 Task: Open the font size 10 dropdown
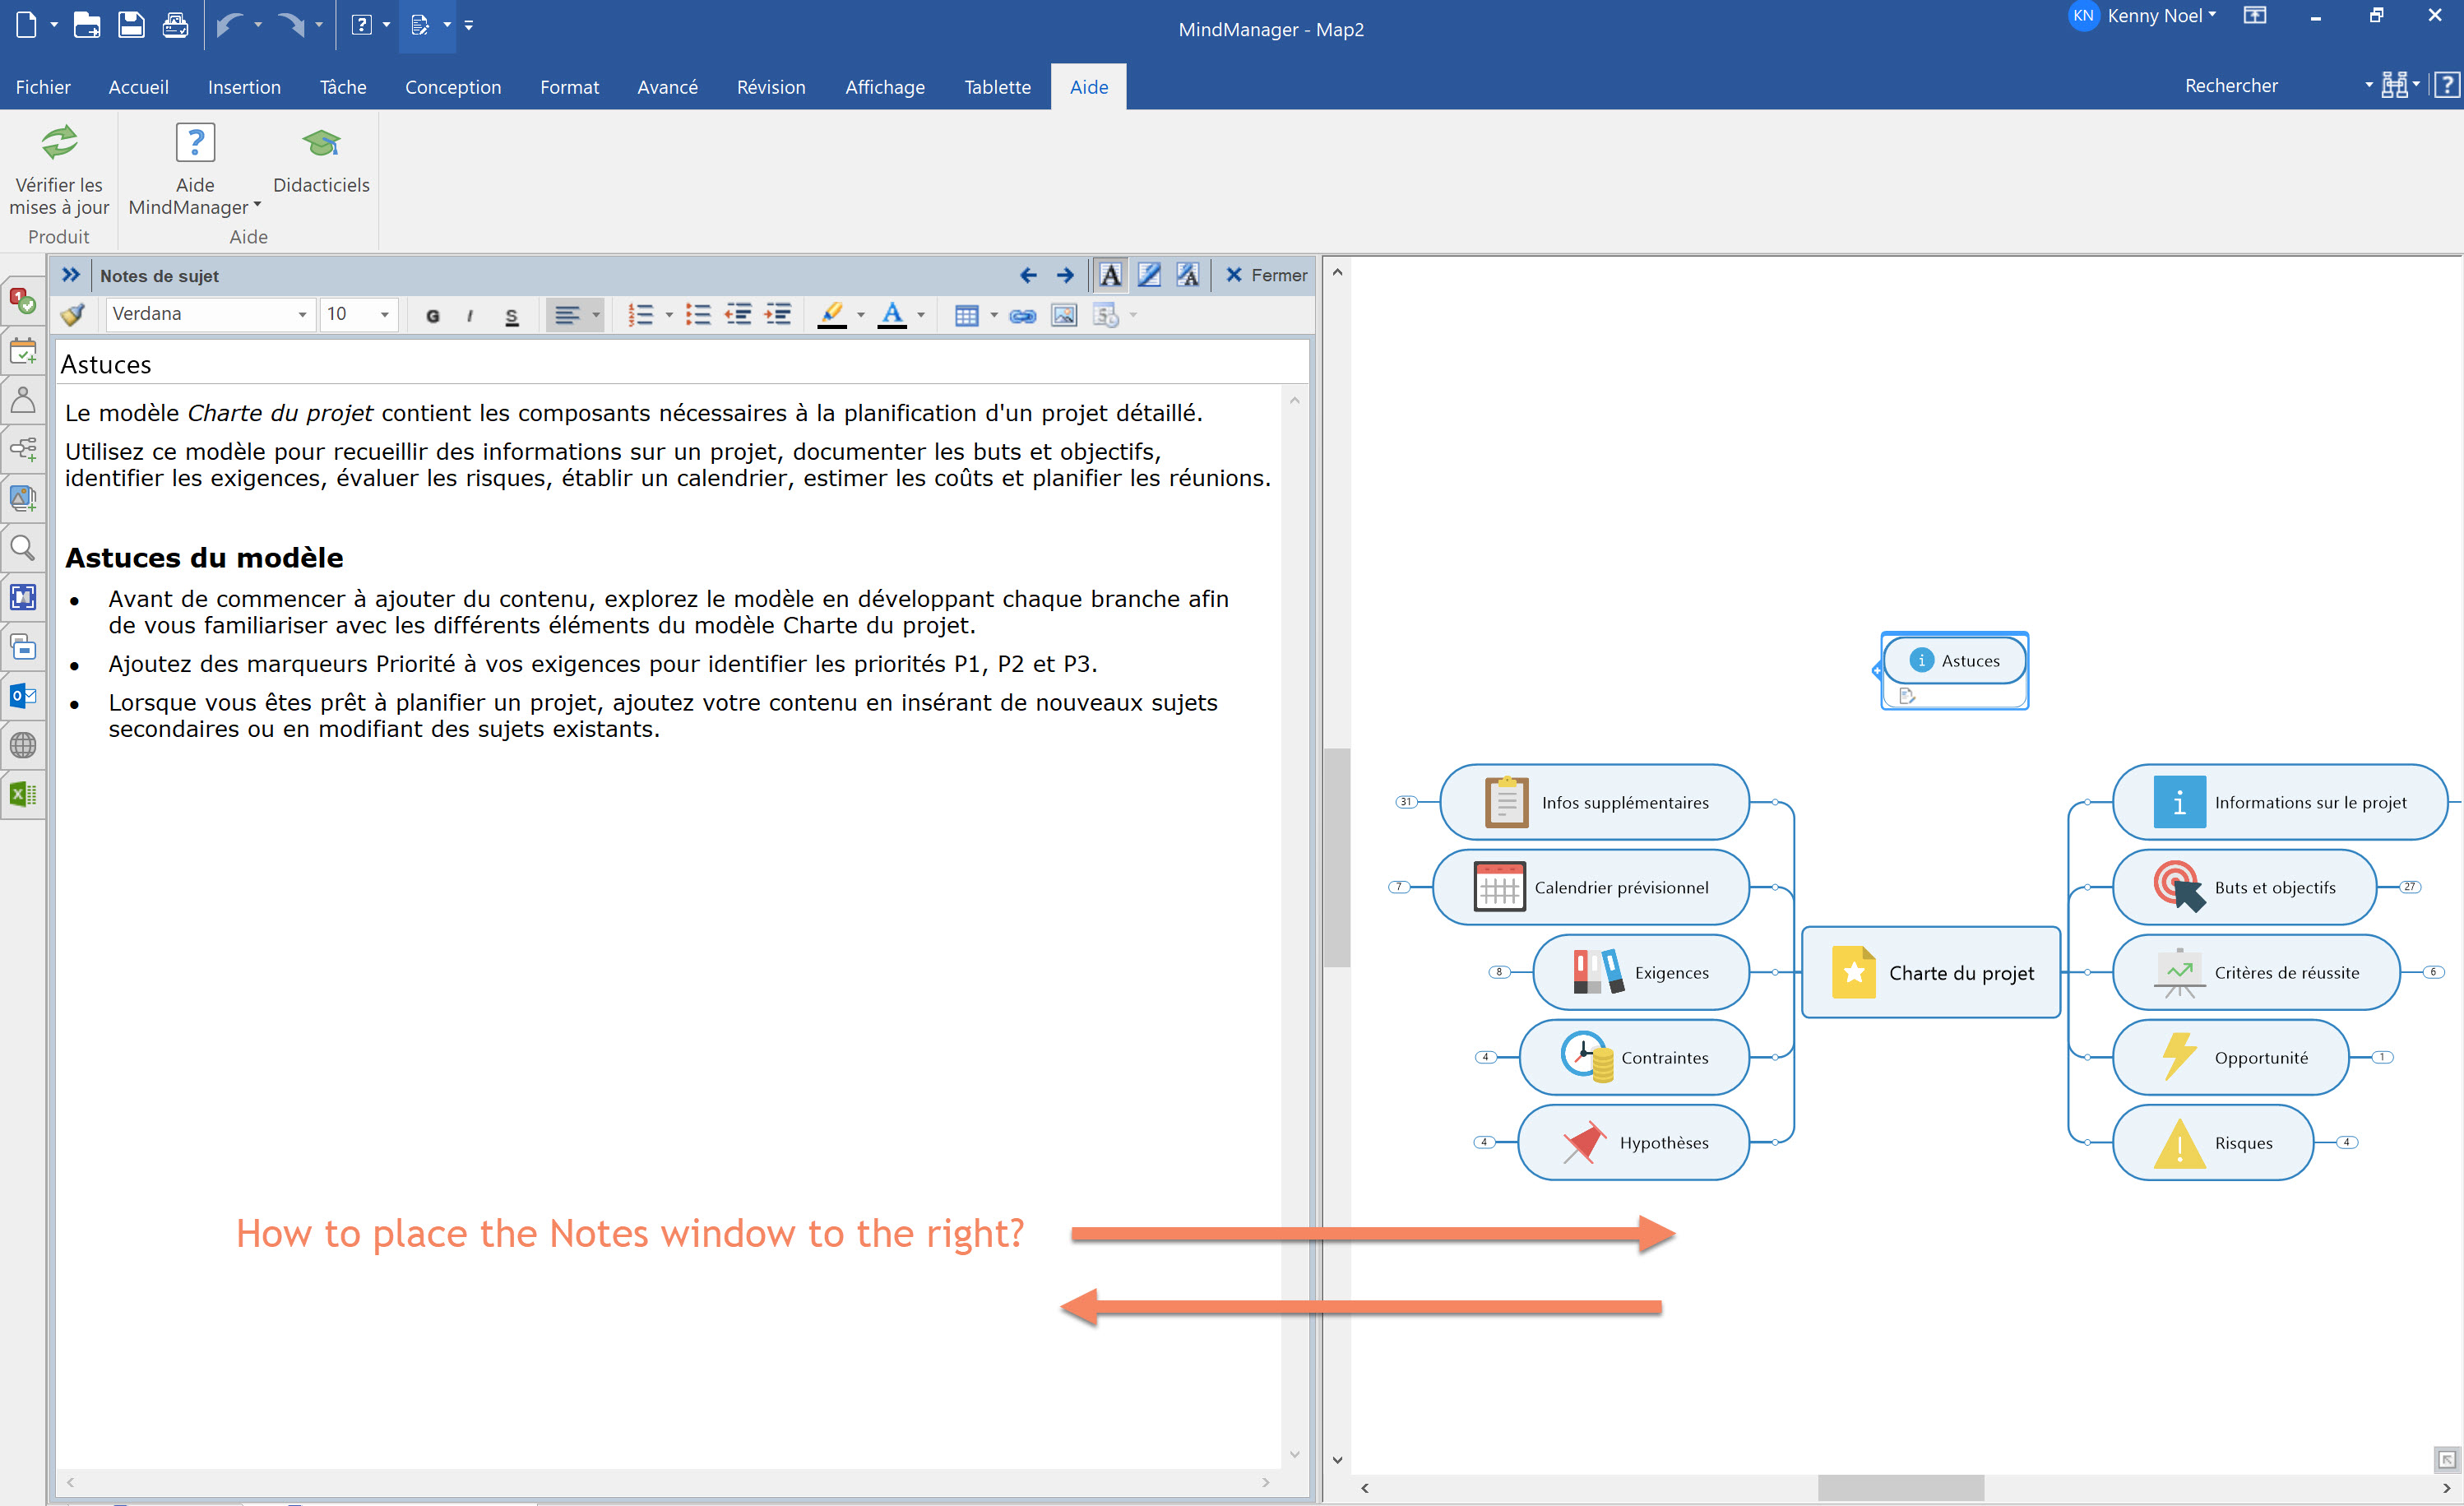click(384, 315)
